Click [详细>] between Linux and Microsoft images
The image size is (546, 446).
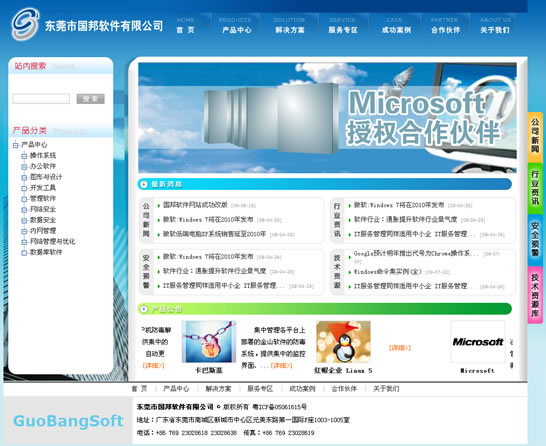[400, 348]
